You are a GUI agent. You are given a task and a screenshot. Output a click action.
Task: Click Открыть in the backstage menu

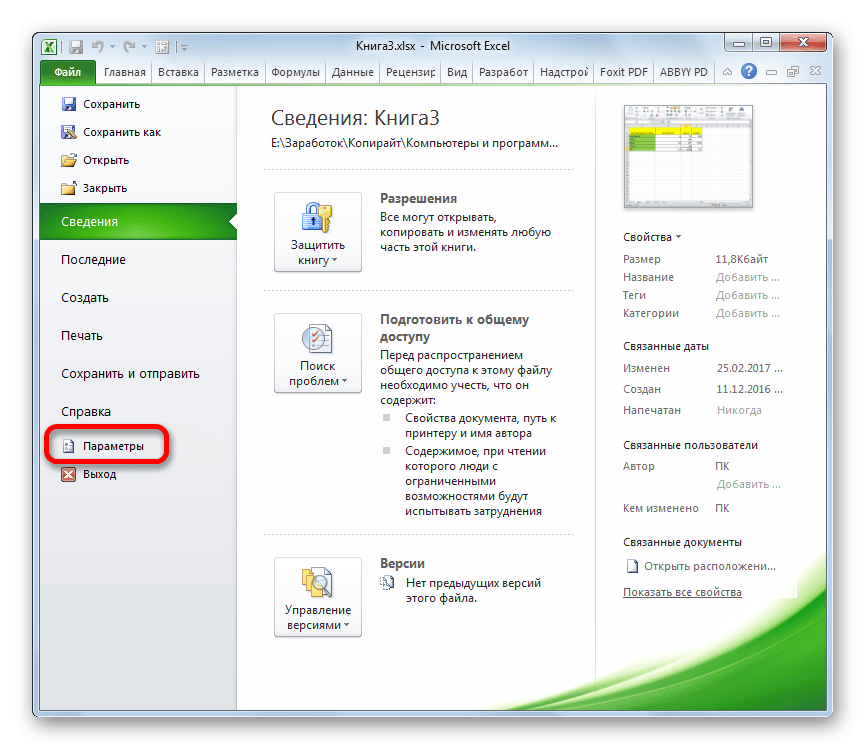pos(95,161)
